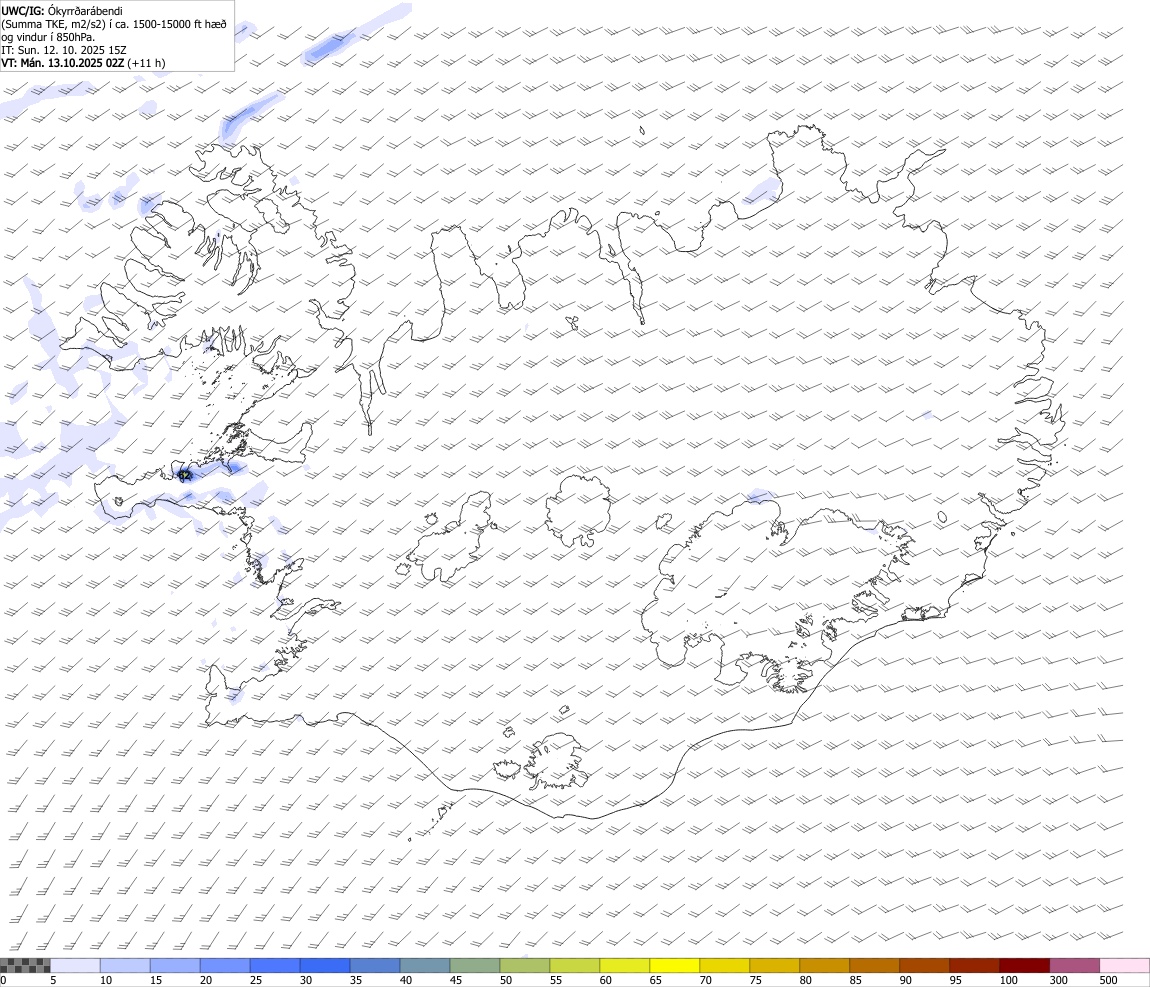1150x987 pixels.
Task: Click the 70–75 golden yellow legend swatch
Action: pyautogui.click(x=725, y=965)
